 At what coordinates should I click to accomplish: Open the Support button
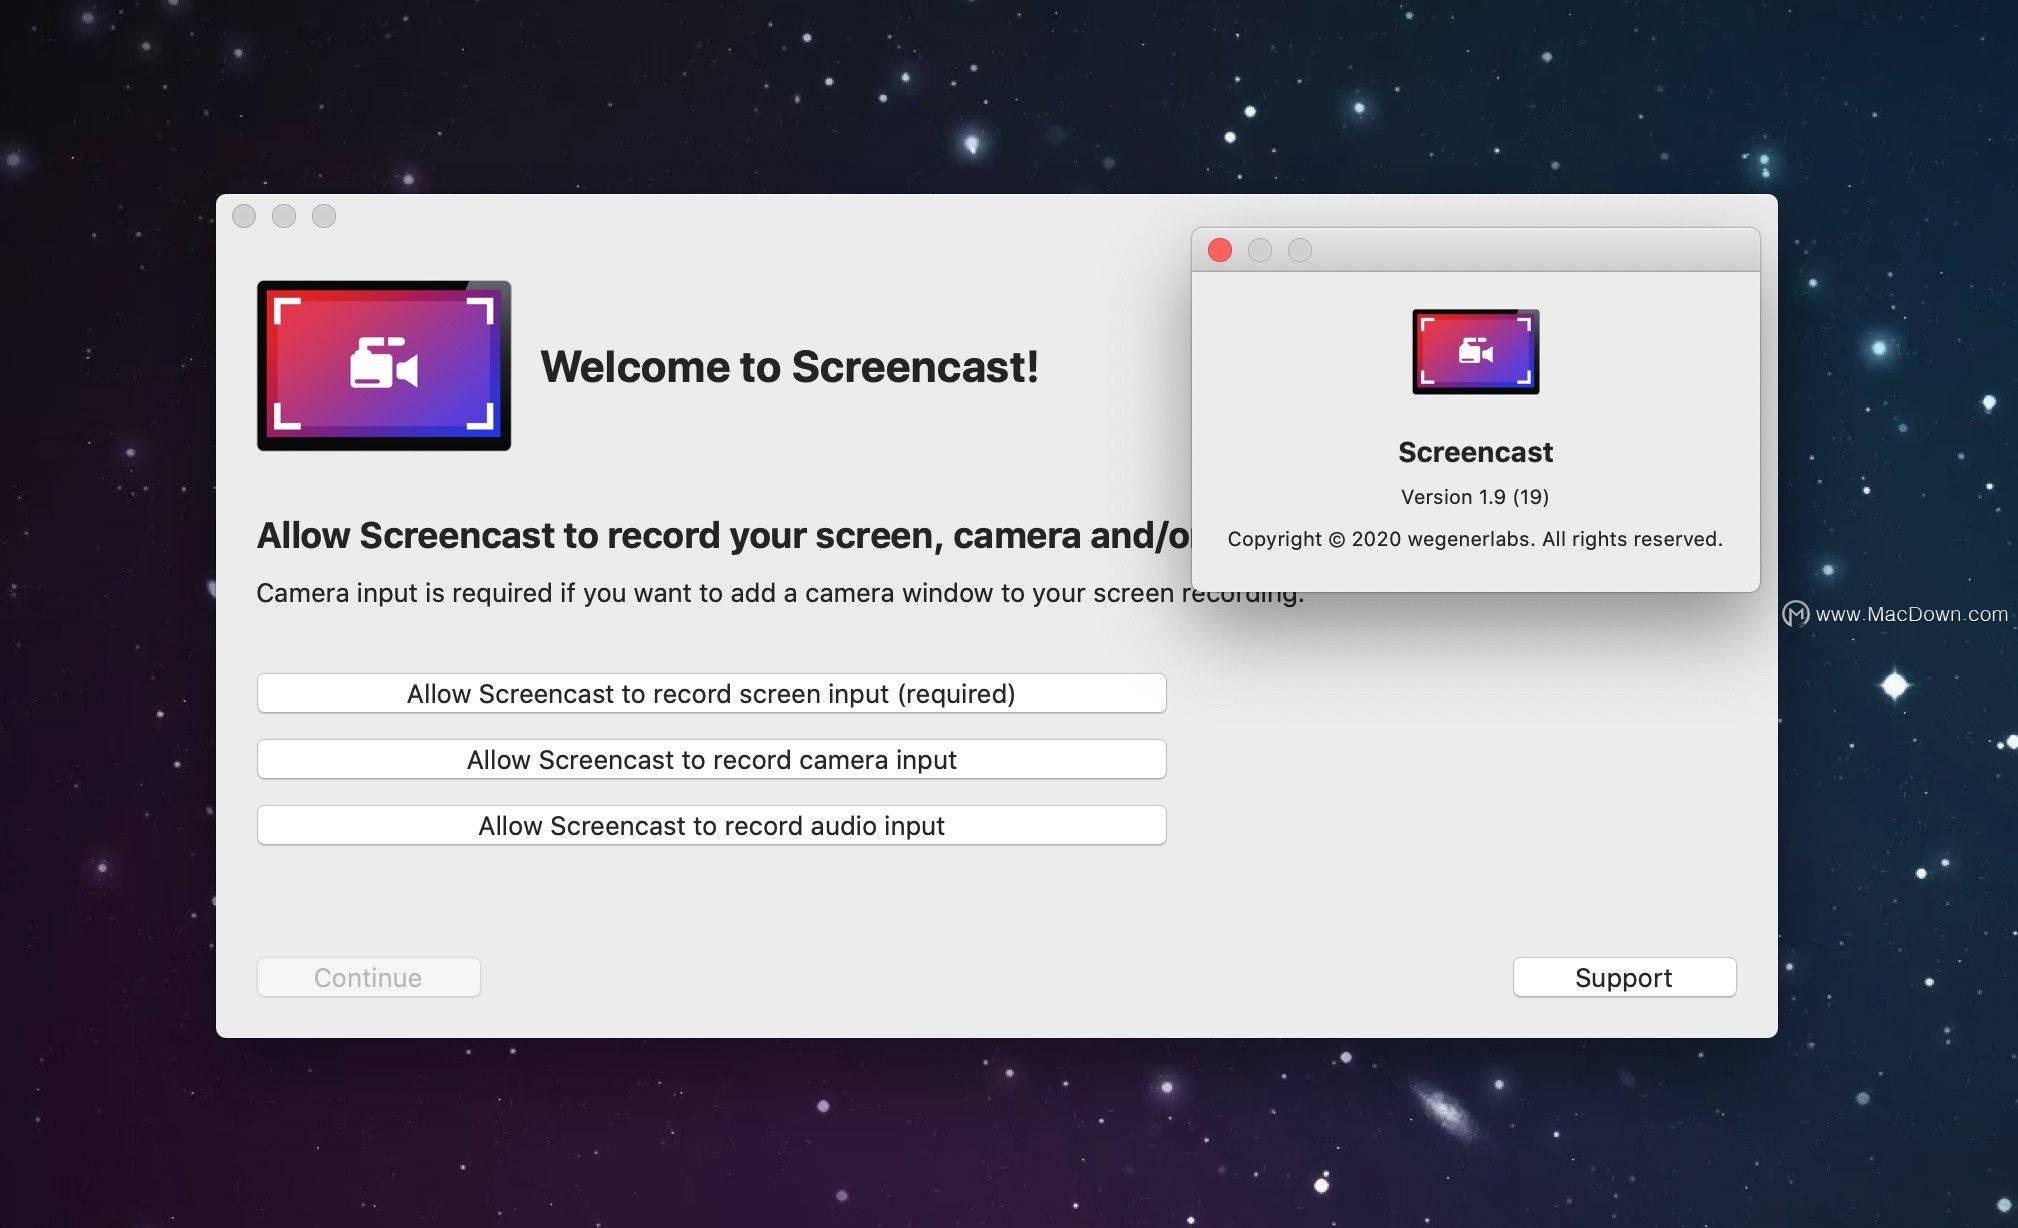(1624, 977)
